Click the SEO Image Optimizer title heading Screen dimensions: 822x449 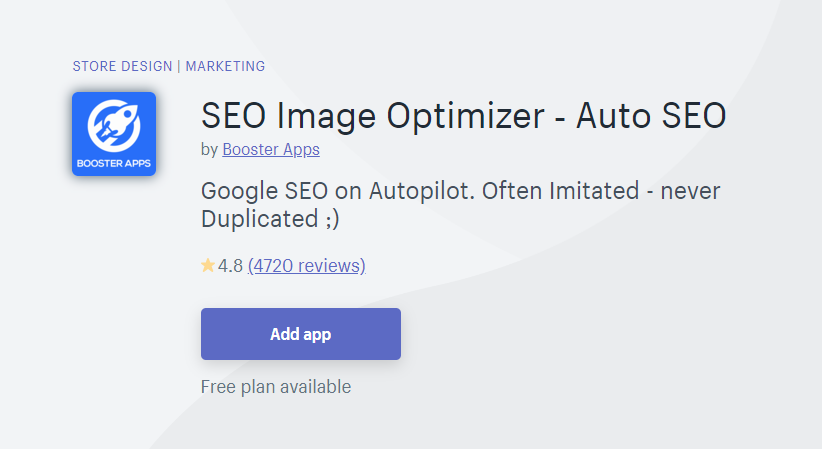pyautogui.click(x=463, y=116)
